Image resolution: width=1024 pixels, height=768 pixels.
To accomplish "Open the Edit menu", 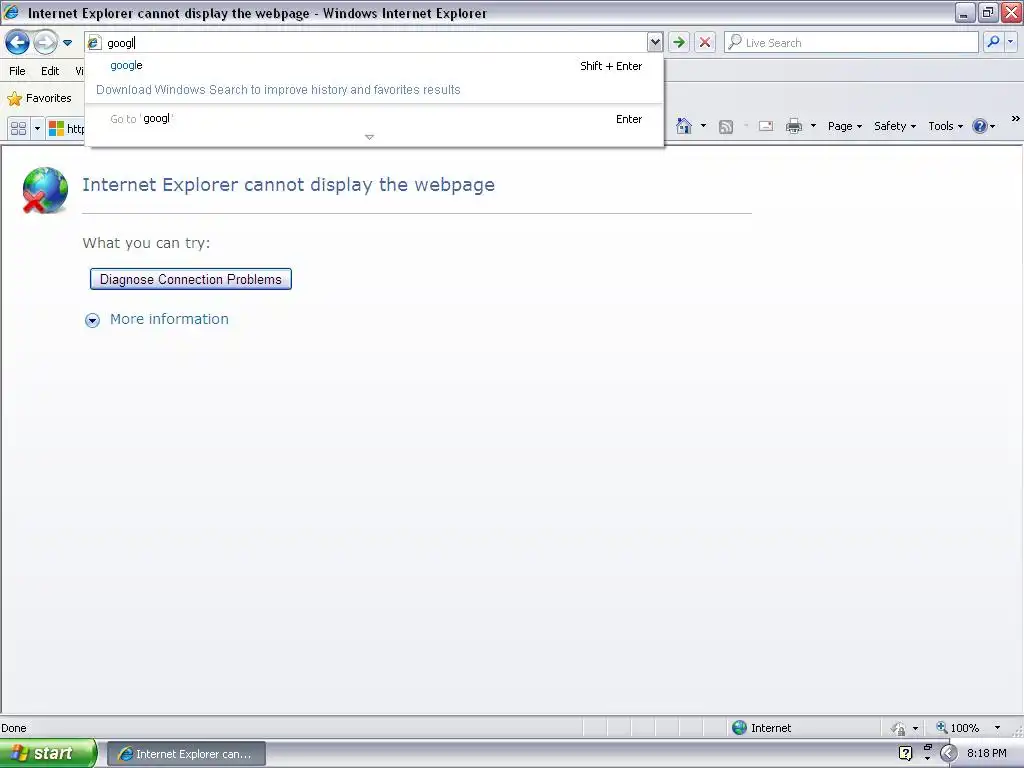I will pyautogui.click(x=50, y=71).
